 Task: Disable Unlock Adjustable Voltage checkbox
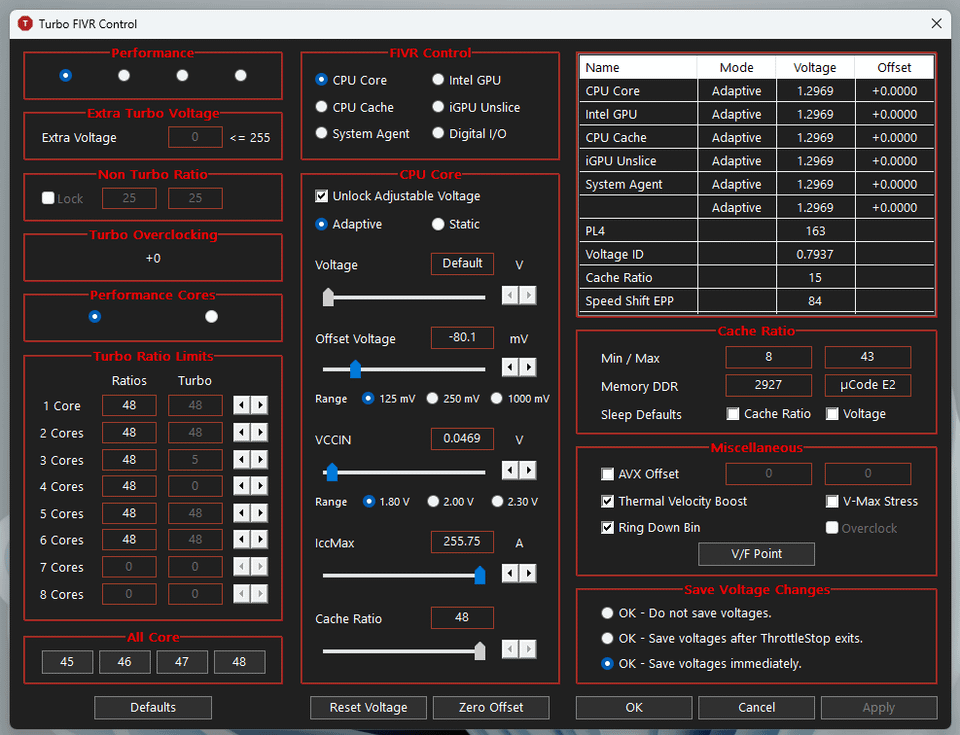click(322, 197)
